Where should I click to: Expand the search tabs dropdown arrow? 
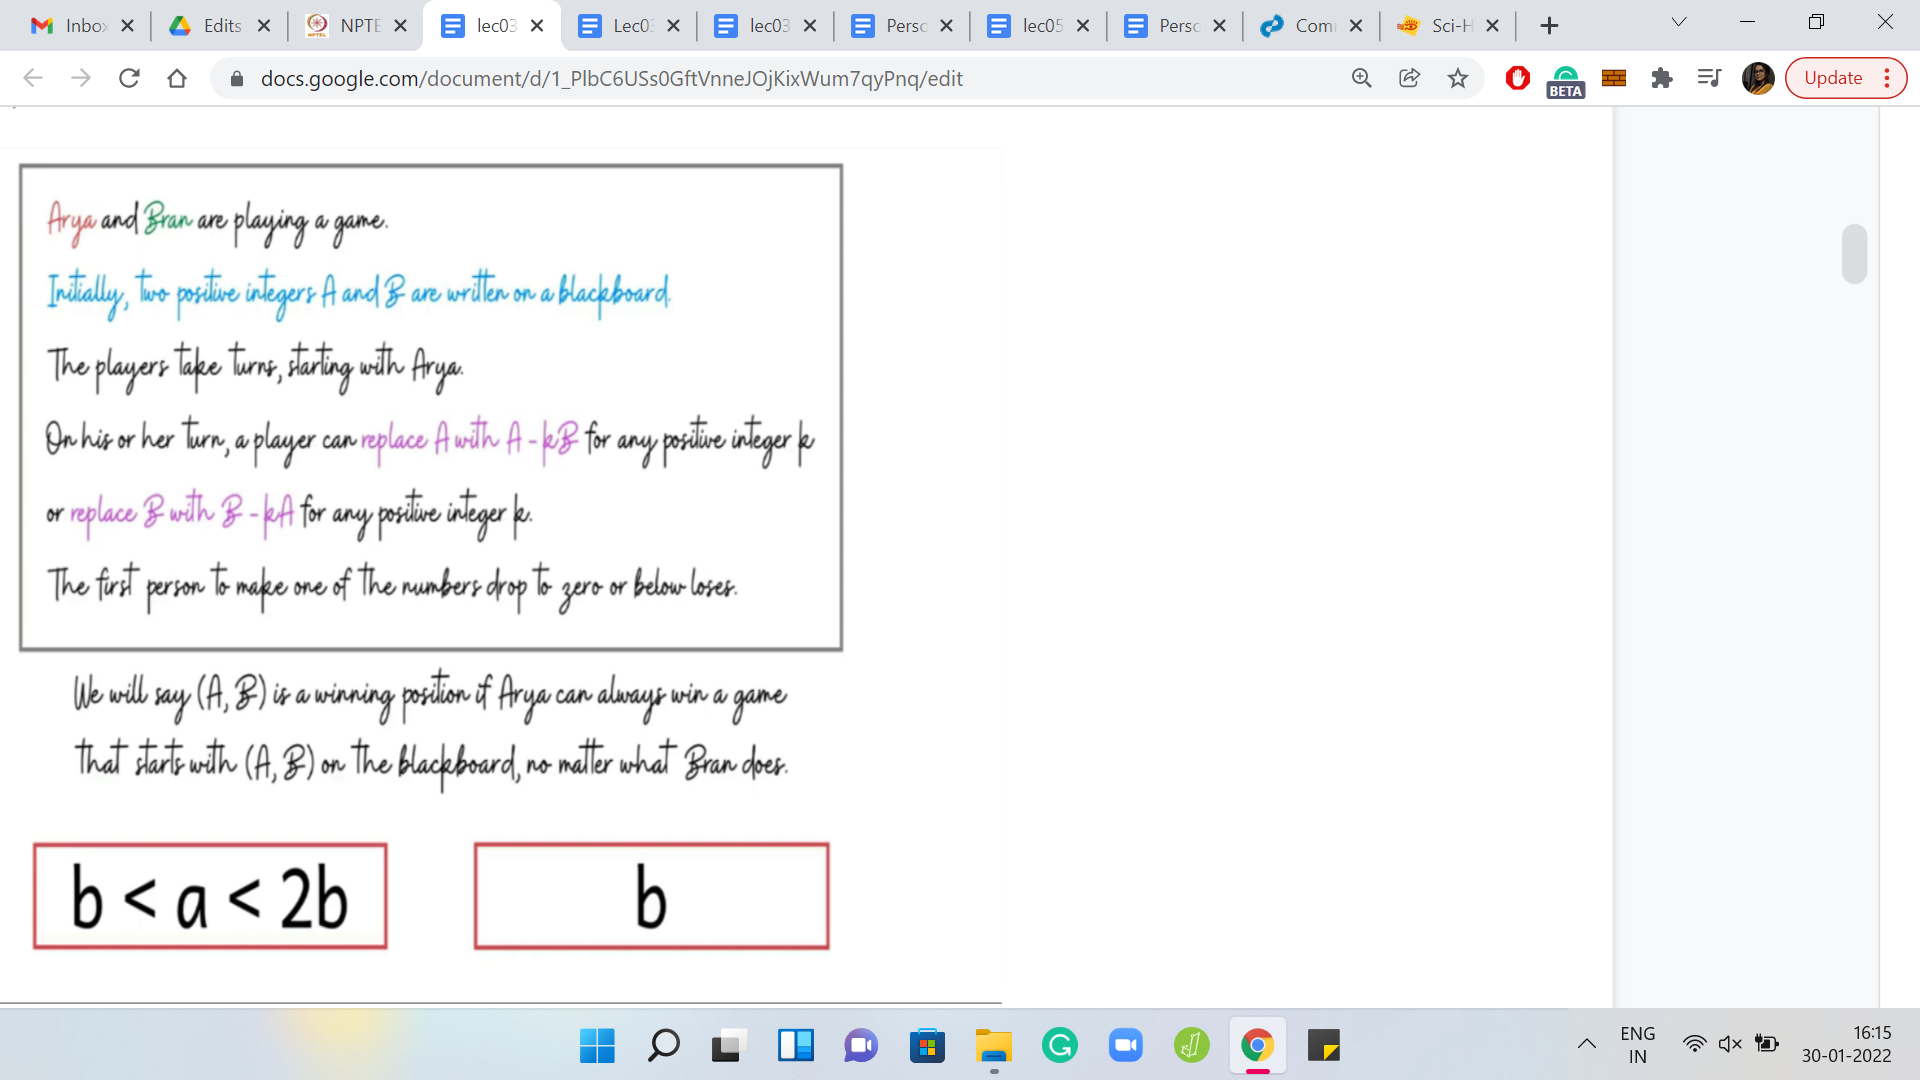(x=1679, y=22)
